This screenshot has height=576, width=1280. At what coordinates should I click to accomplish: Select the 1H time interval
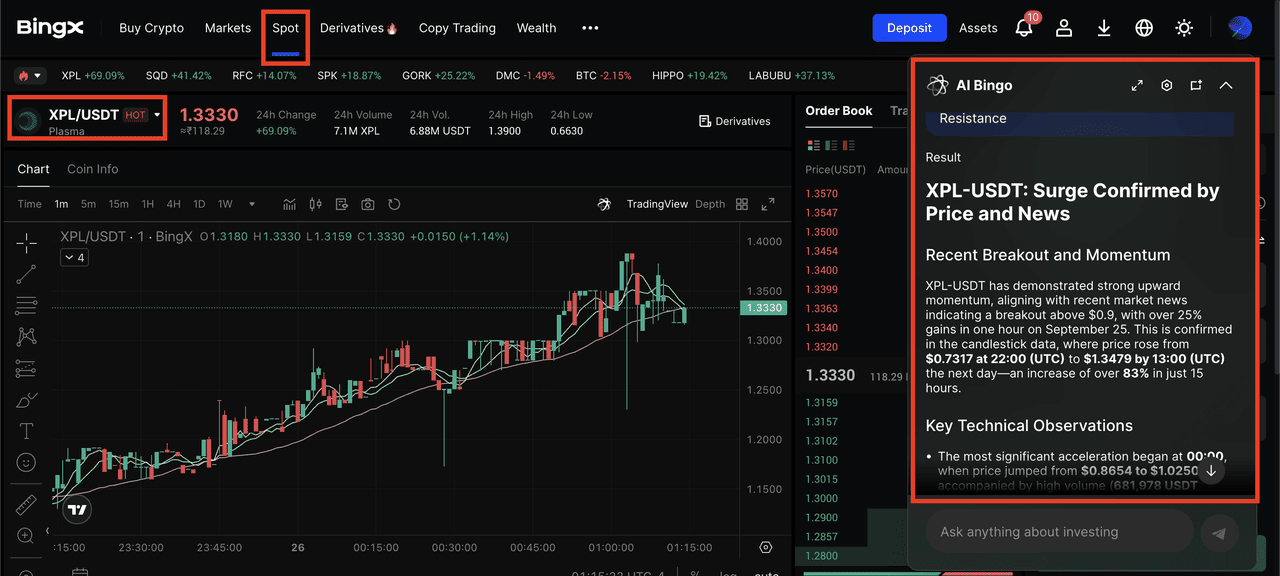point(148,204)
